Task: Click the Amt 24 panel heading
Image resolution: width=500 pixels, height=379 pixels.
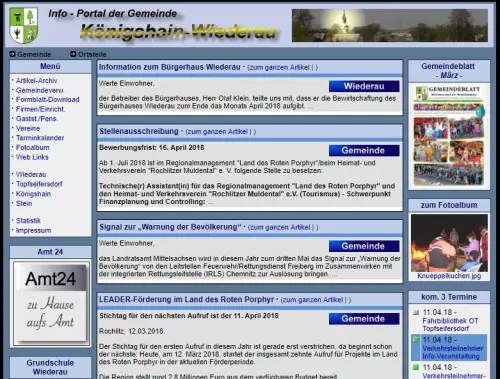Action: [50, 252]
